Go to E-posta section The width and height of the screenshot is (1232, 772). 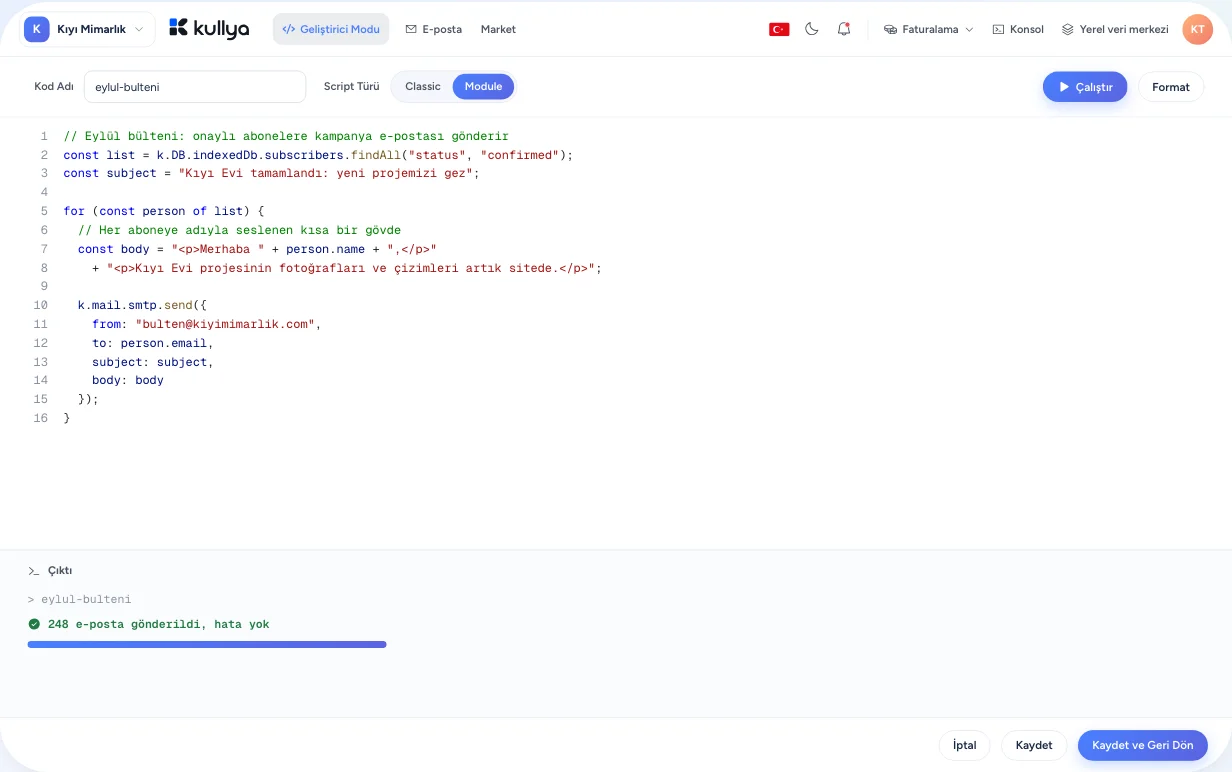click(x=433, y=29)
